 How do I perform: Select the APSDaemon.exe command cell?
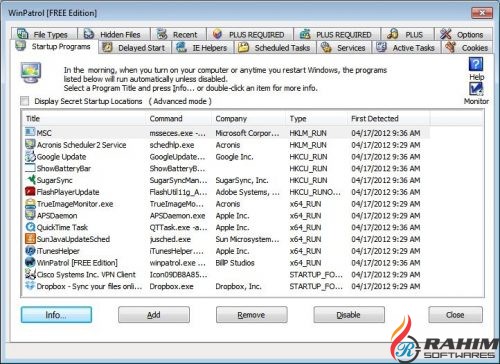[177, 216]
